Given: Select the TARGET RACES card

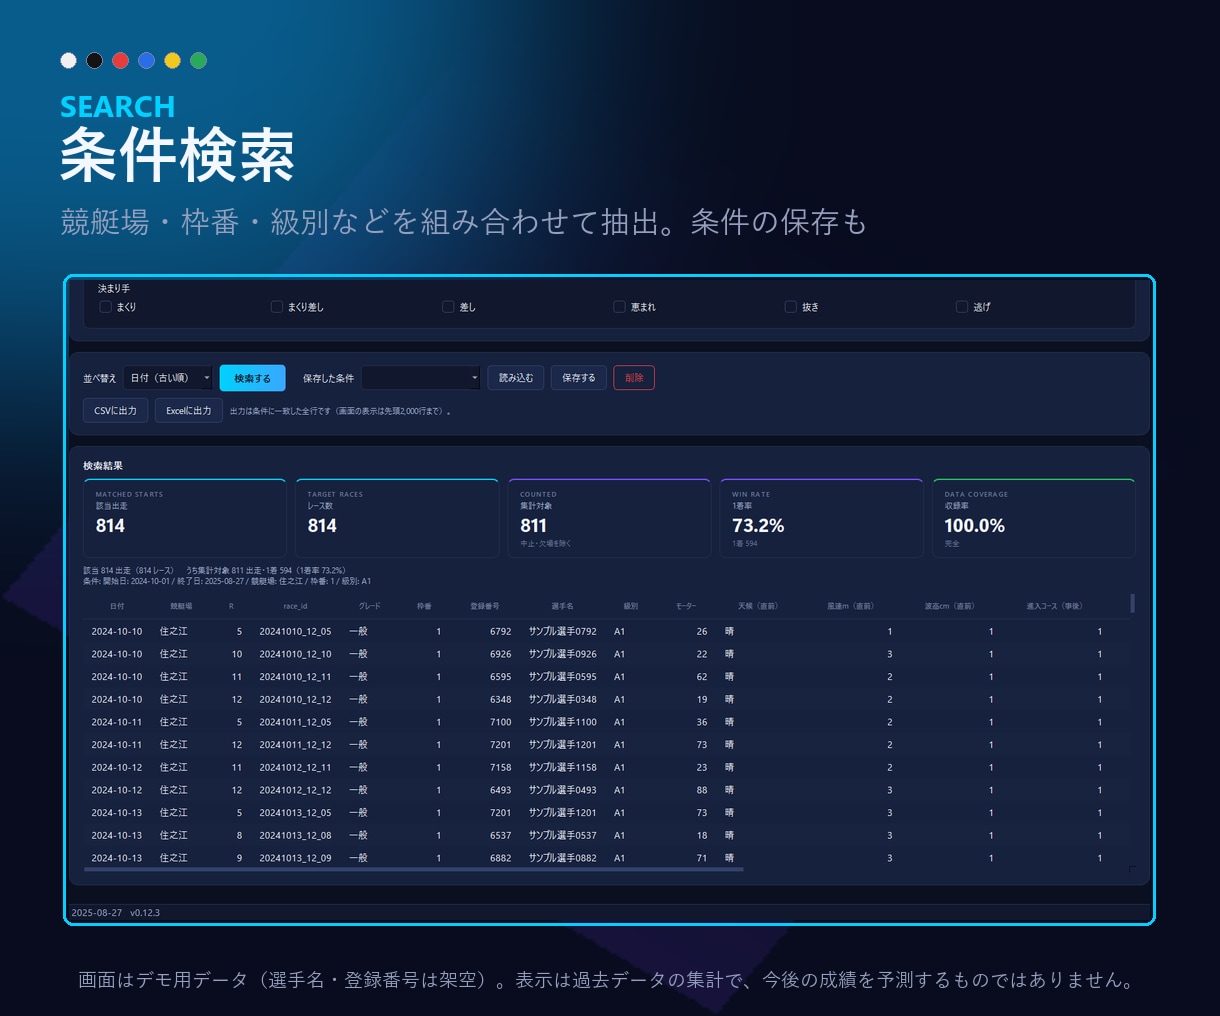Looking at the screenshot, I should point(397,518).
